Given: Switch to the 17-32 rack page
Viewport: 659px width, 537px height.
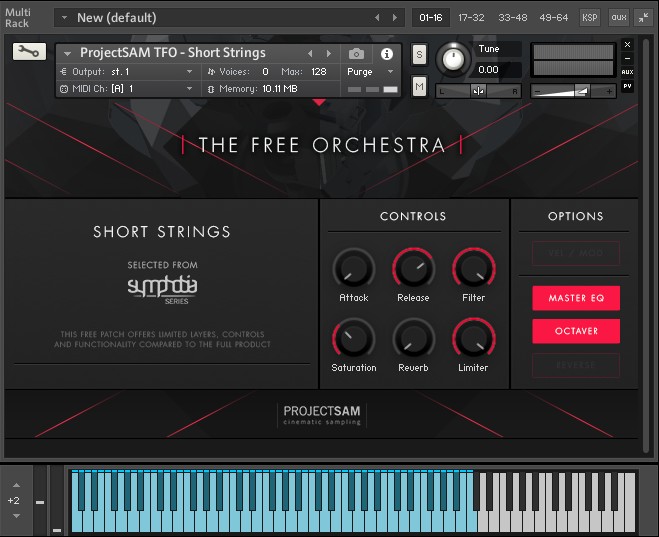Looking at the screenshot, I should coord(471,18).
